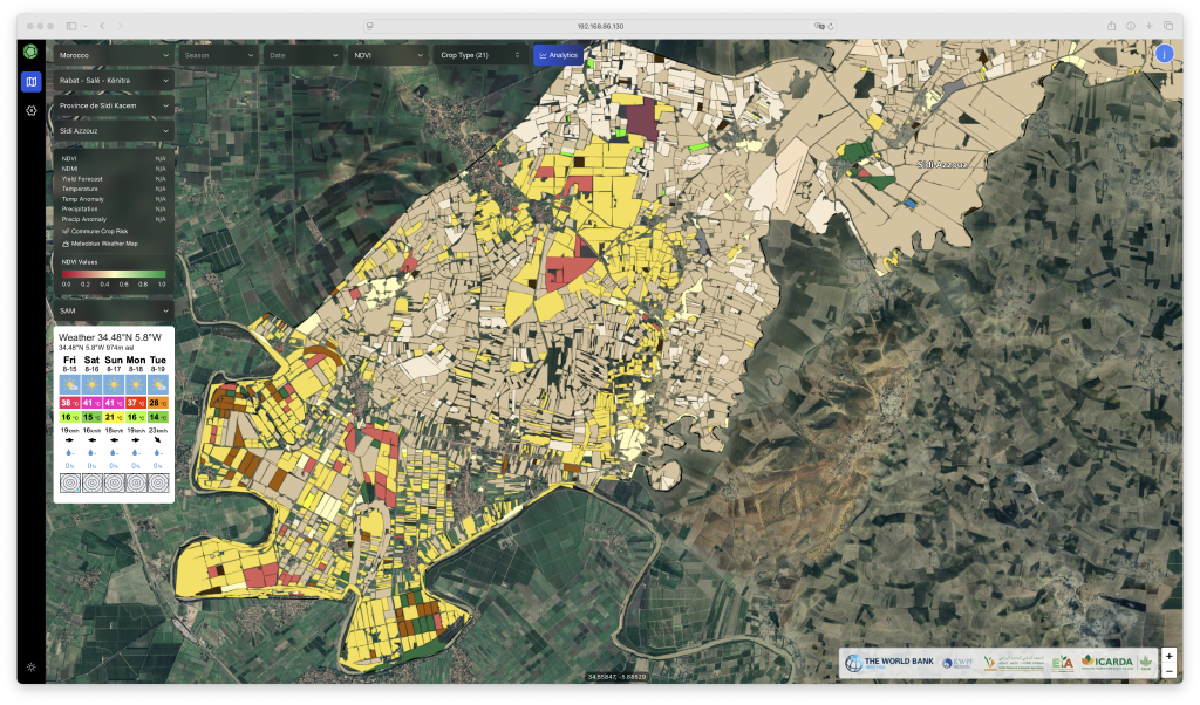1200x705 pixels.
Task: Open Safari's tab overview icon
Action: pos(1168,25)
